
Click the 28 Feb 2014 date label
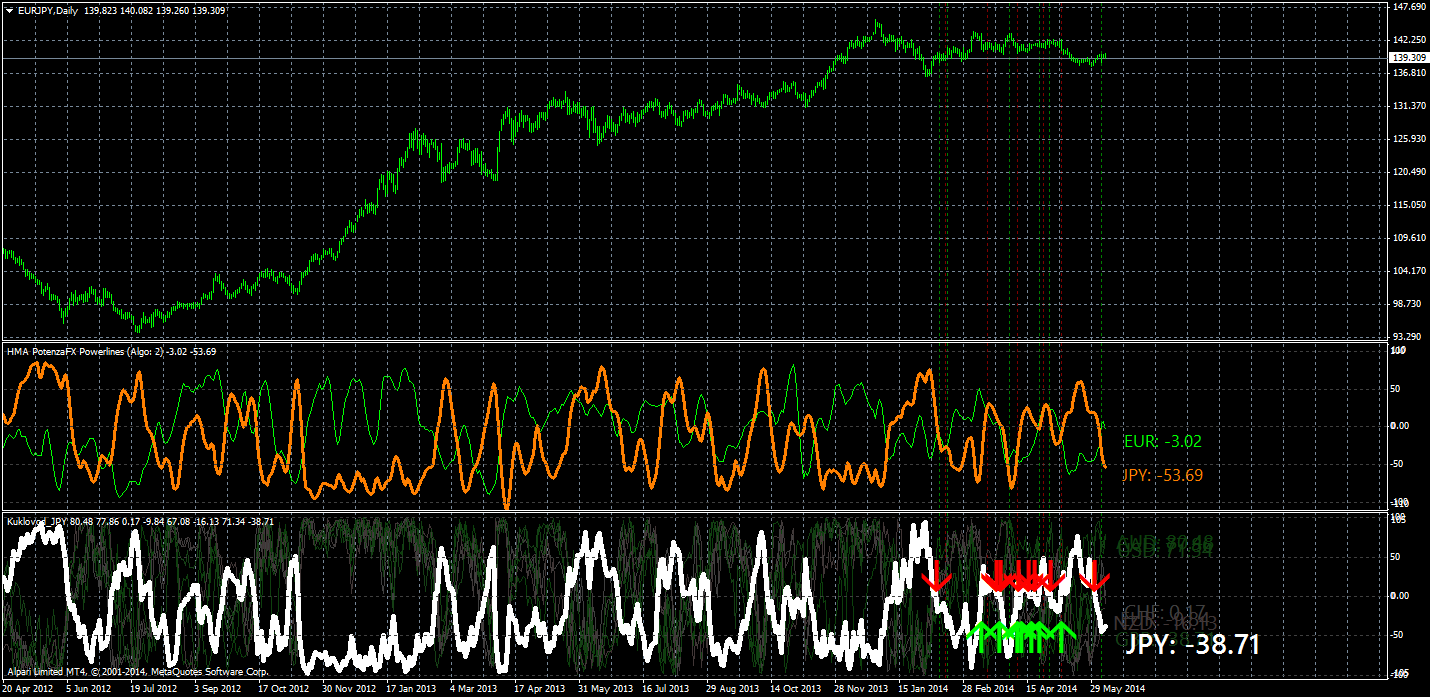[987, 689]
